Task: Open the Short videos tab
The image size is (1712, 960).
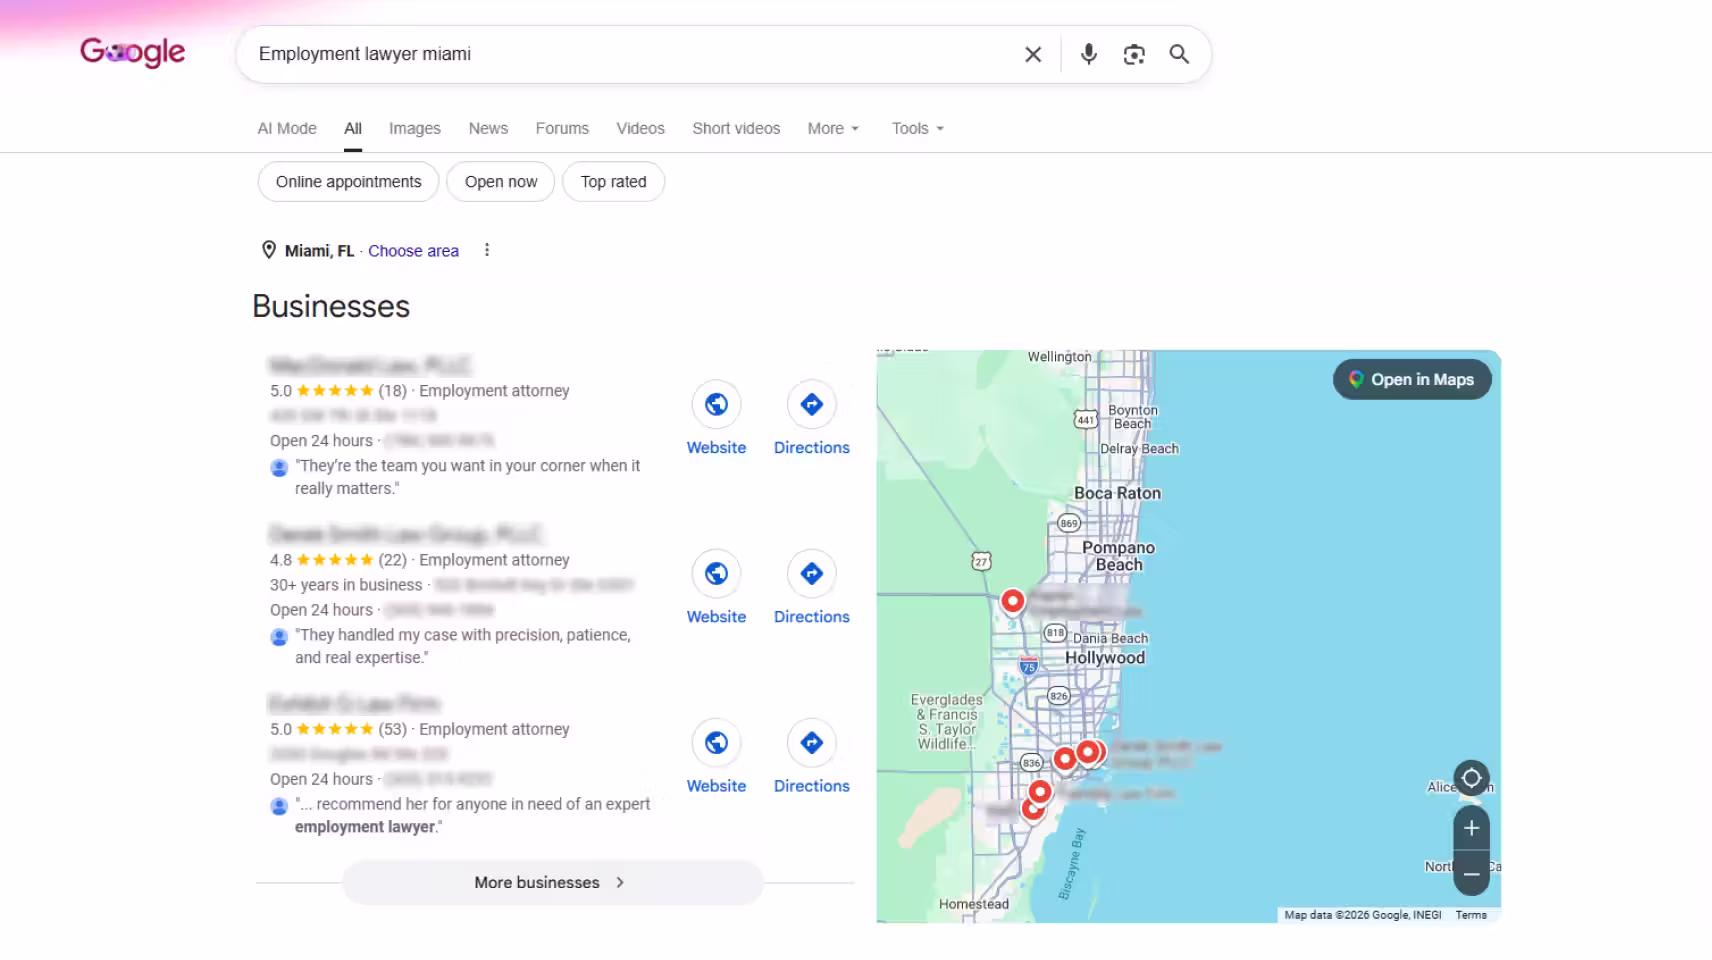Action: click(736, 128)
